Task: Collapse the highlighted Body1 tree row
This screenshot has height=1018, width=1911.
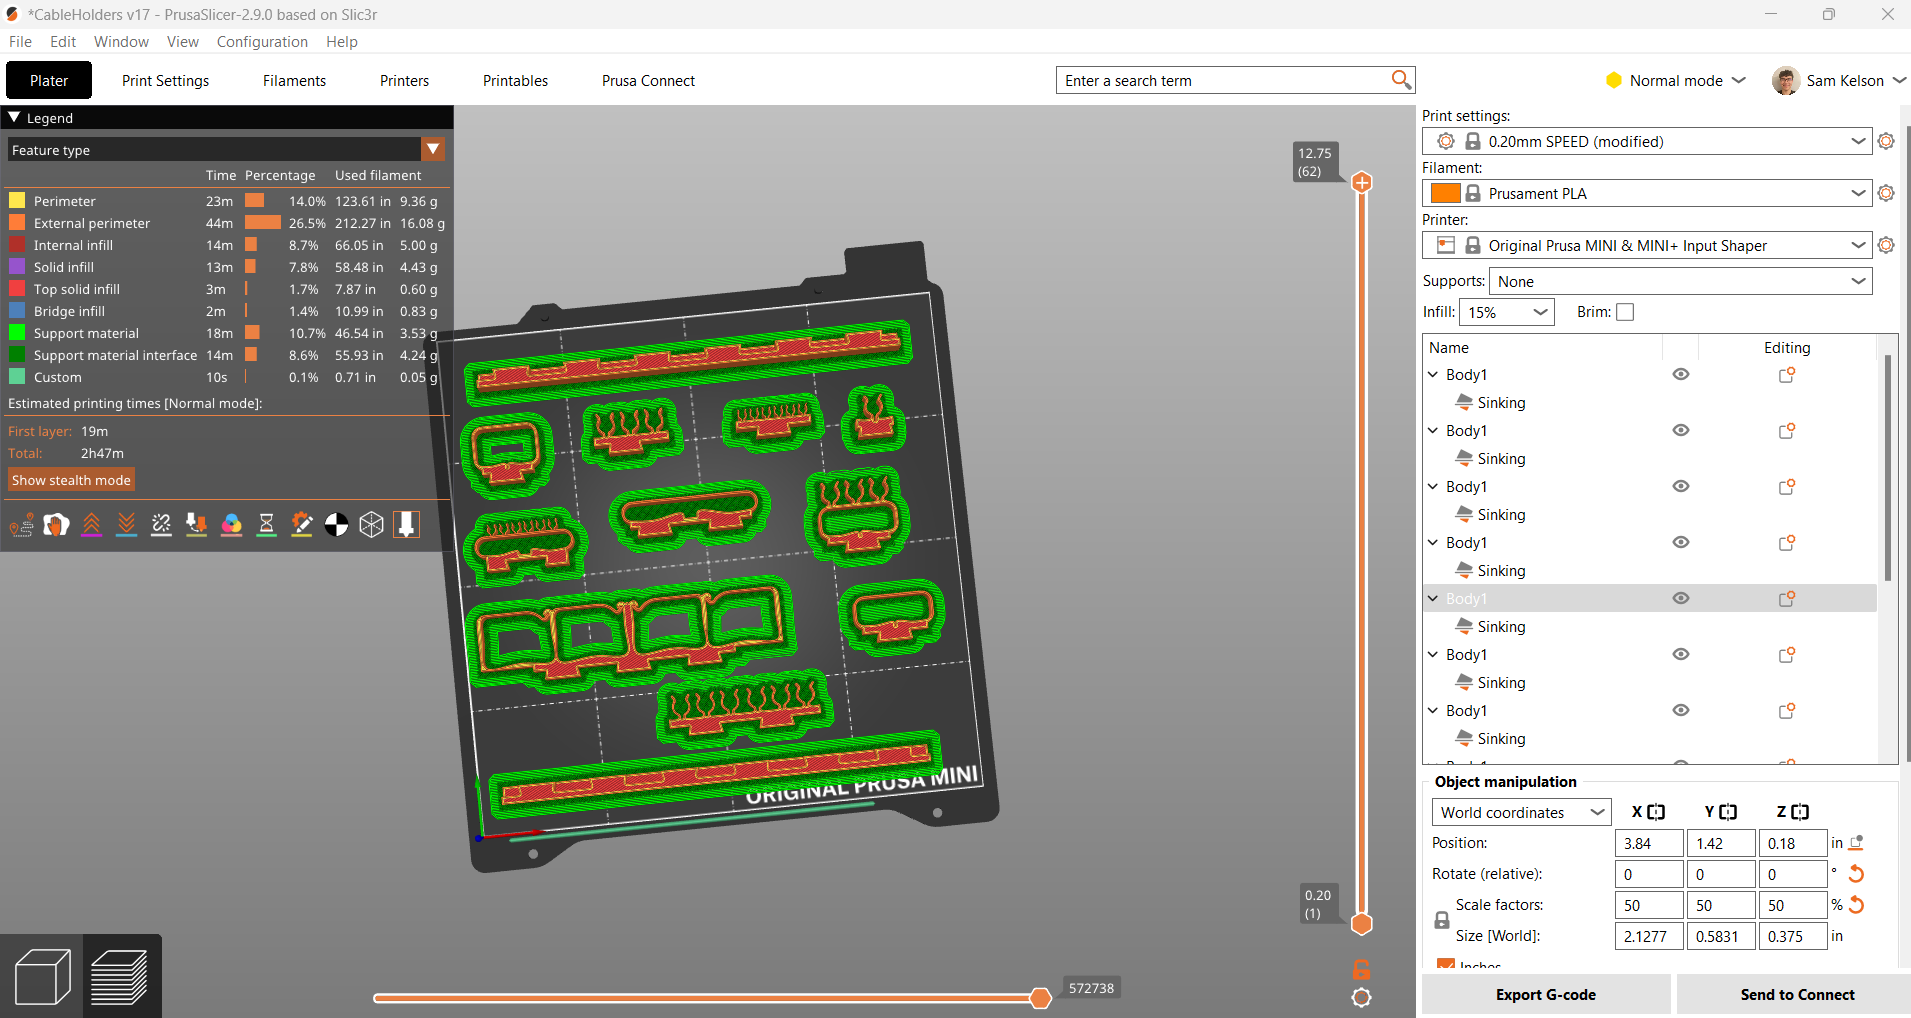Action: click(1433, 598)
